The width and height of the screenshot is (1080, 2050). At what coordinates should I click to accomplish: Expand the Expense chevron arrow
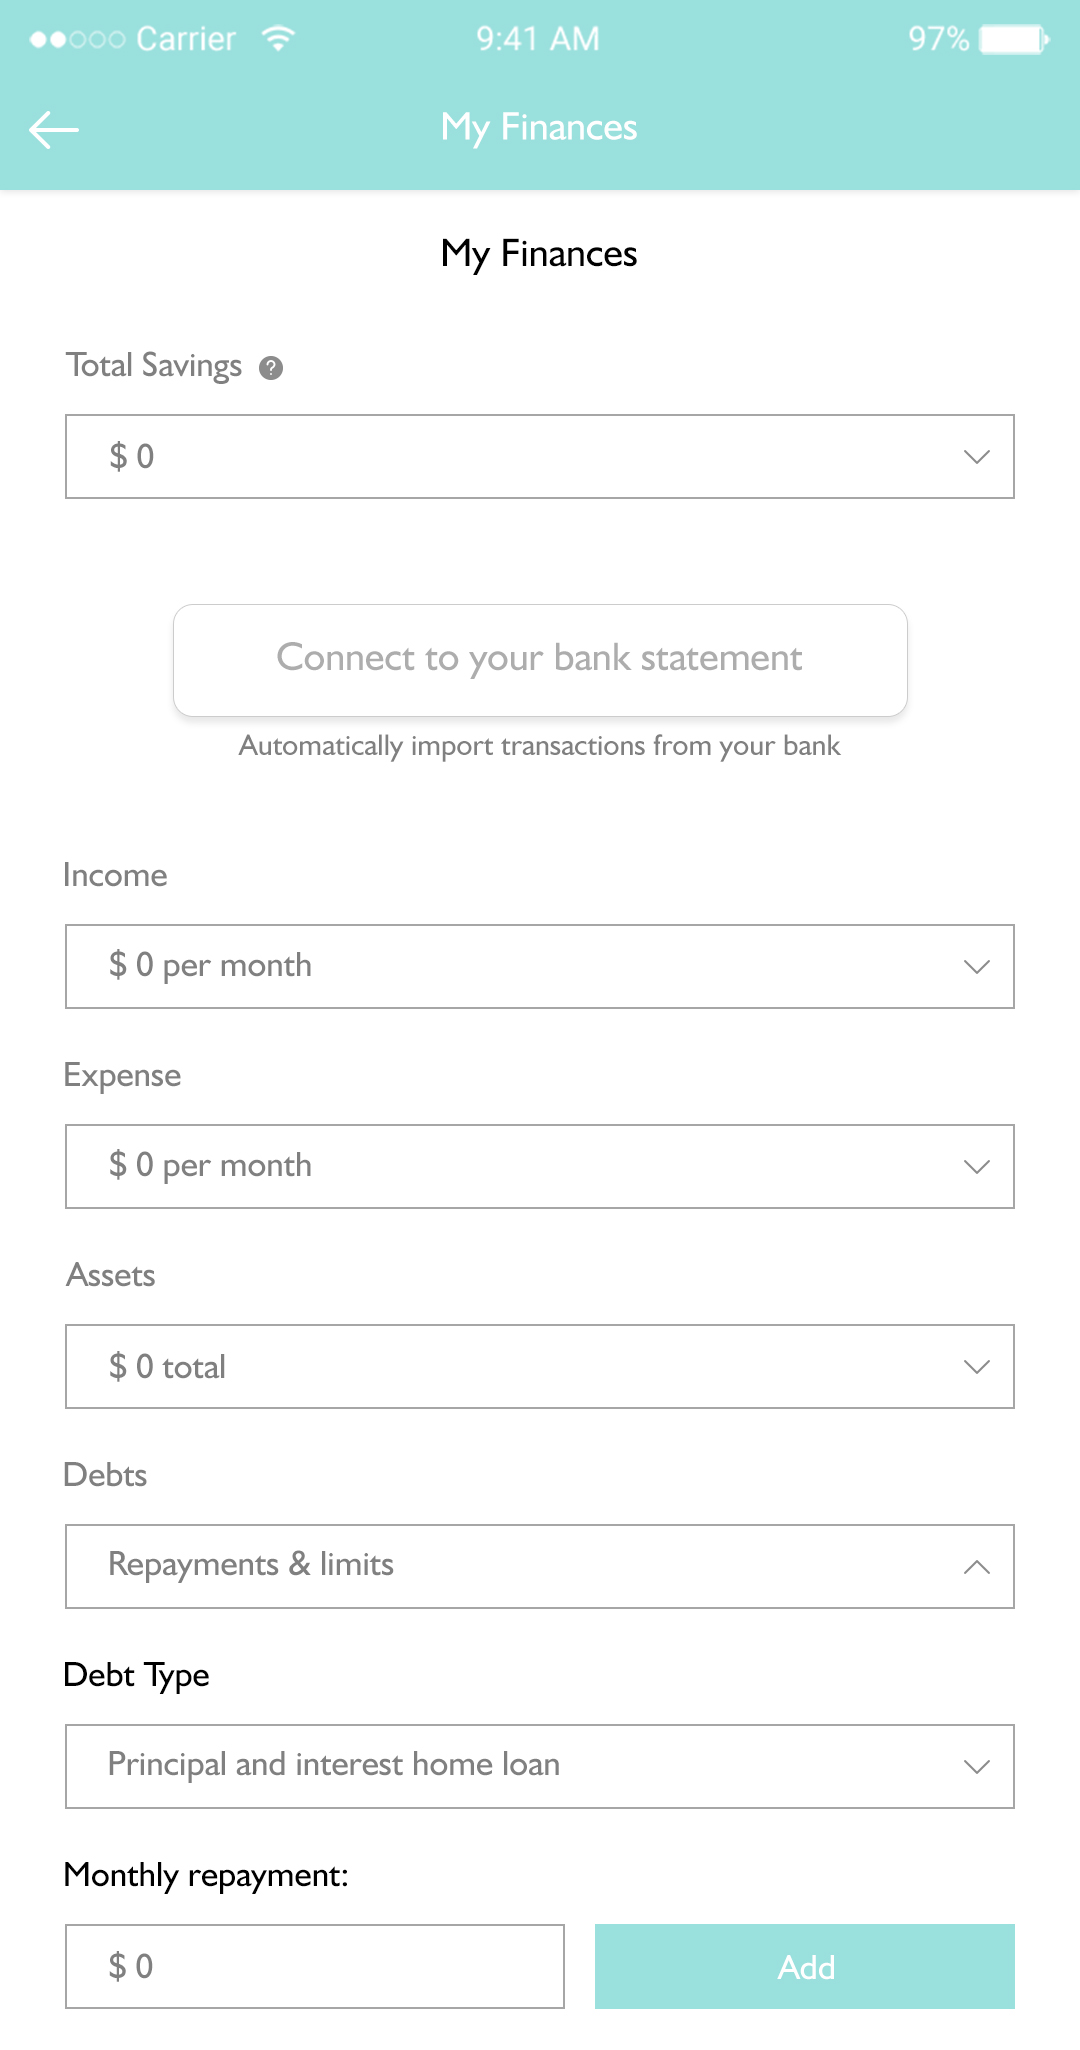(976, 1167)
